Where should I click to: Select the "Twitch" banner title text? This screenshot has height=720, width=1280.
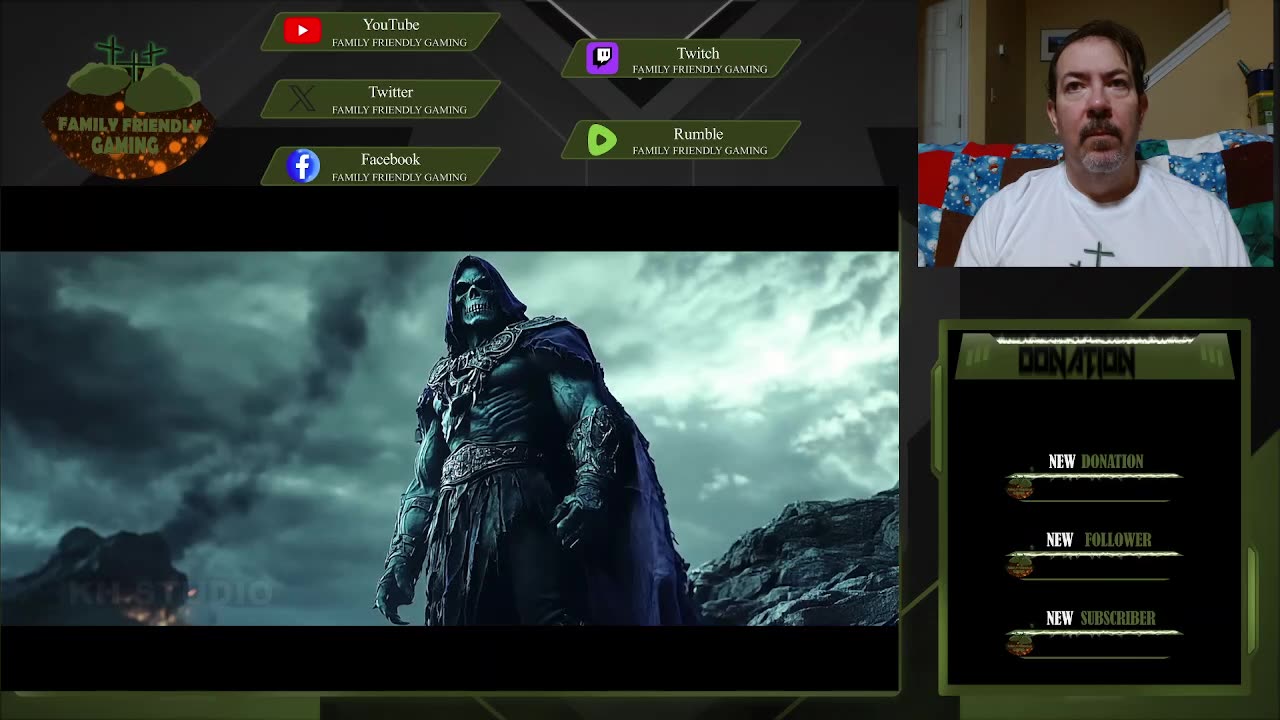click(x=698, y=53)
